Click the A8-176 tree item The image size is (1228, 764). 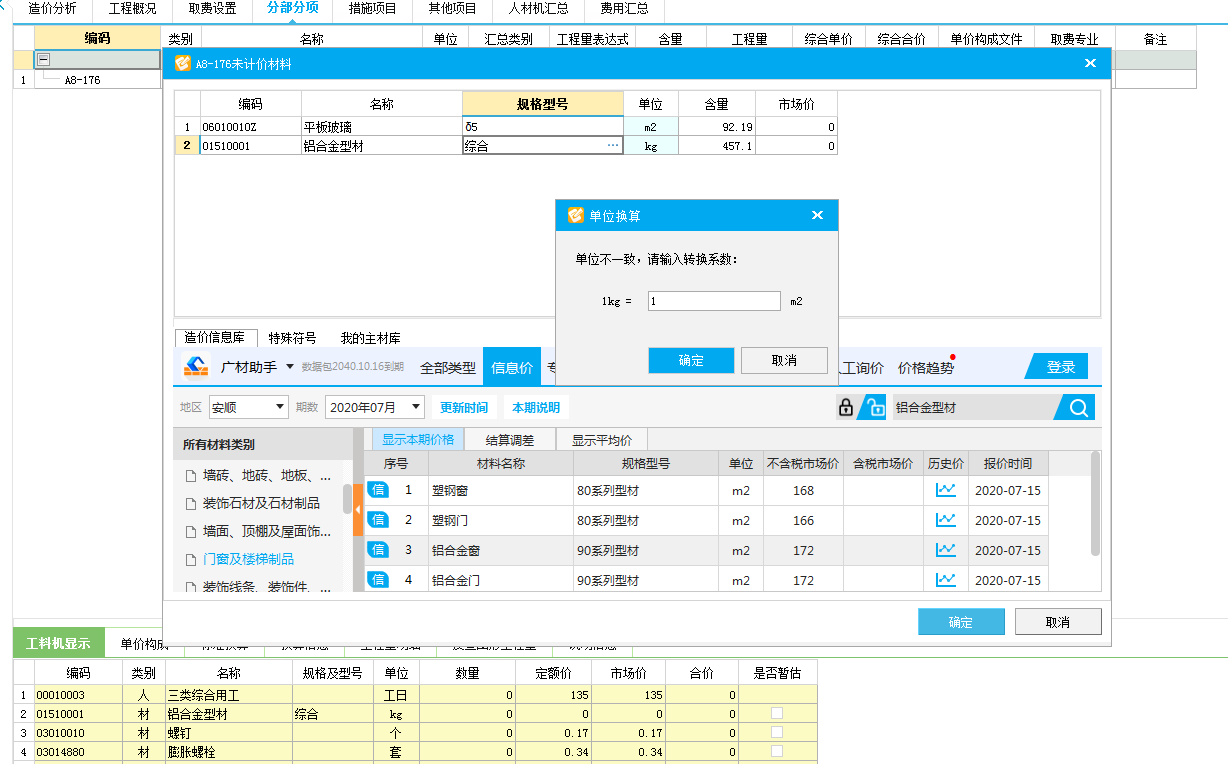(x=82, y=79)
